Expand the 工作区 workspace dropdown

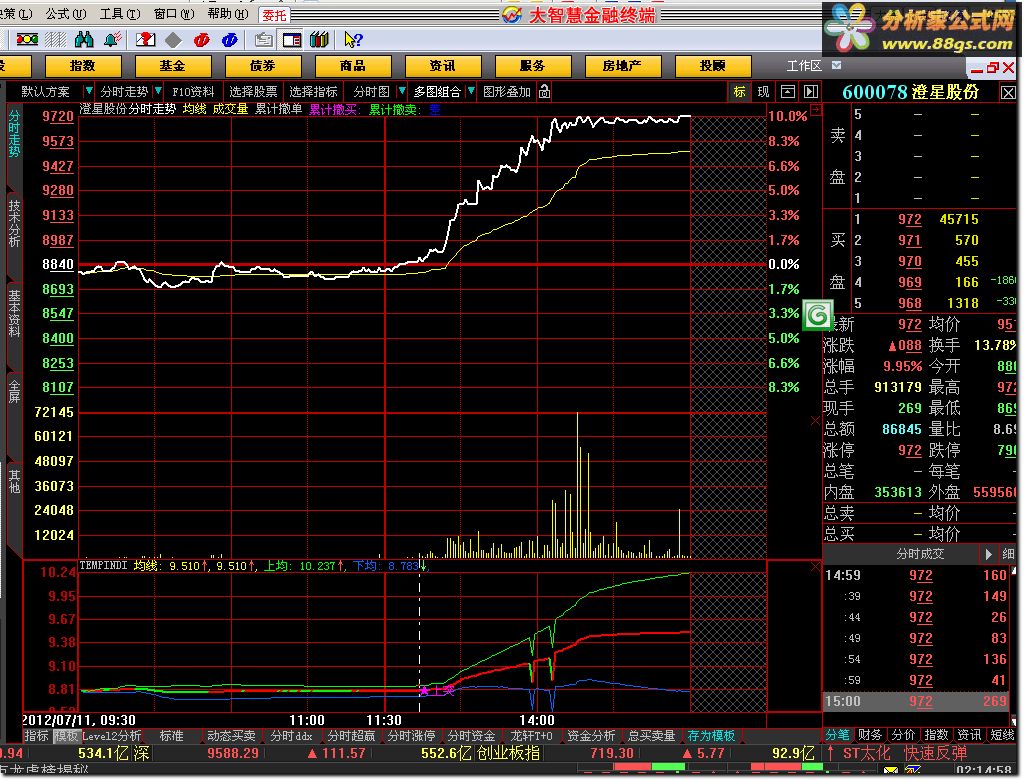(837, 65)
